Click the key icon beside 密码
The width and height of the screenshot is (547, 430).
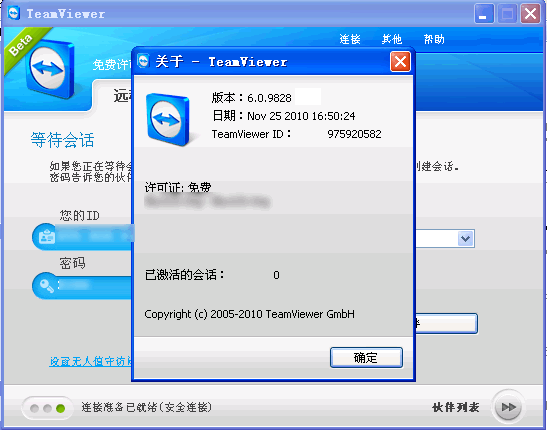pos(47,286)
